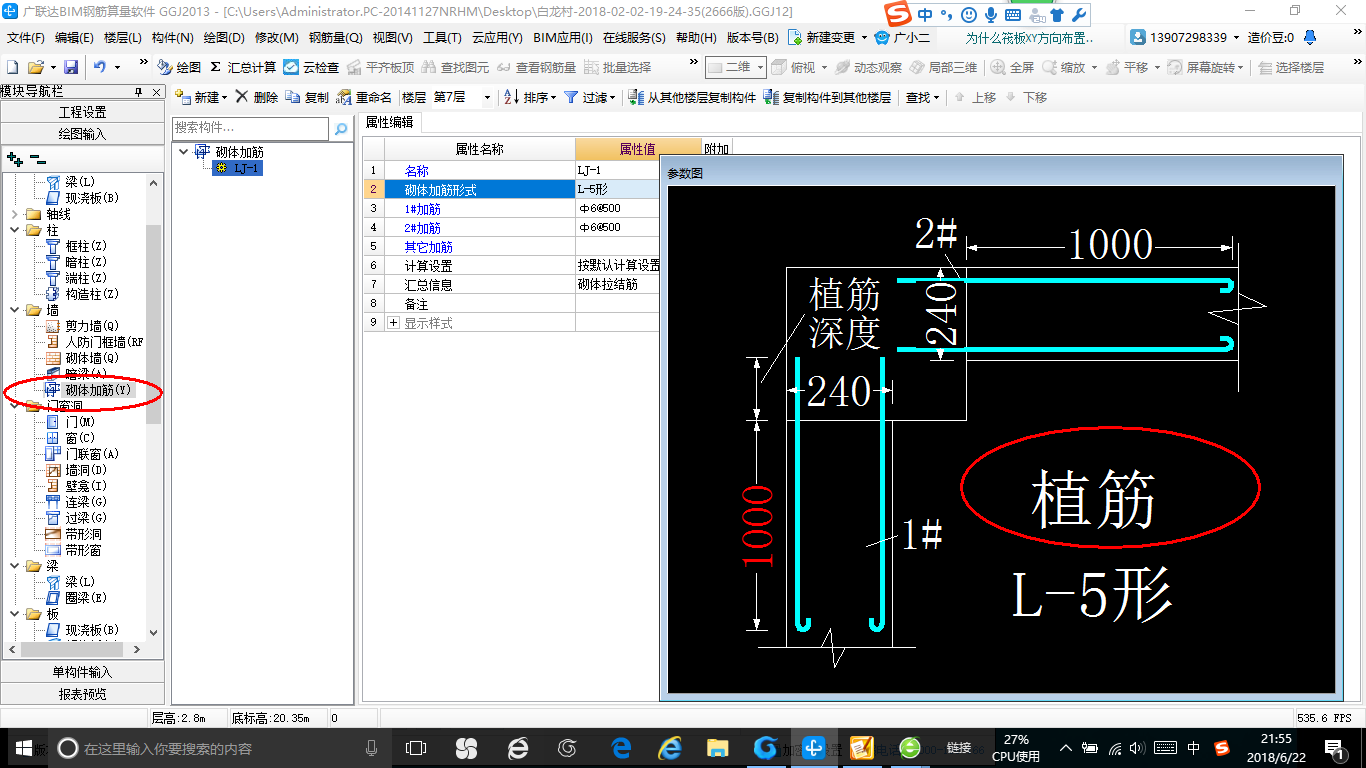
Task: Pin the 模块导航栏 panel
Action: click(139, 91)
